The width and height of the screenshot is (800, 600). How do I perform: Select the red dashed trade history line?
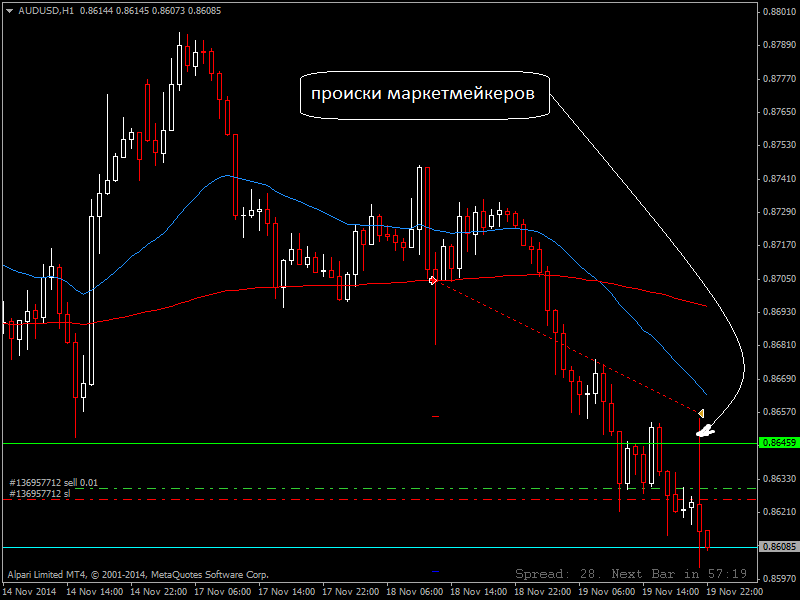click(x=566, y=346)
